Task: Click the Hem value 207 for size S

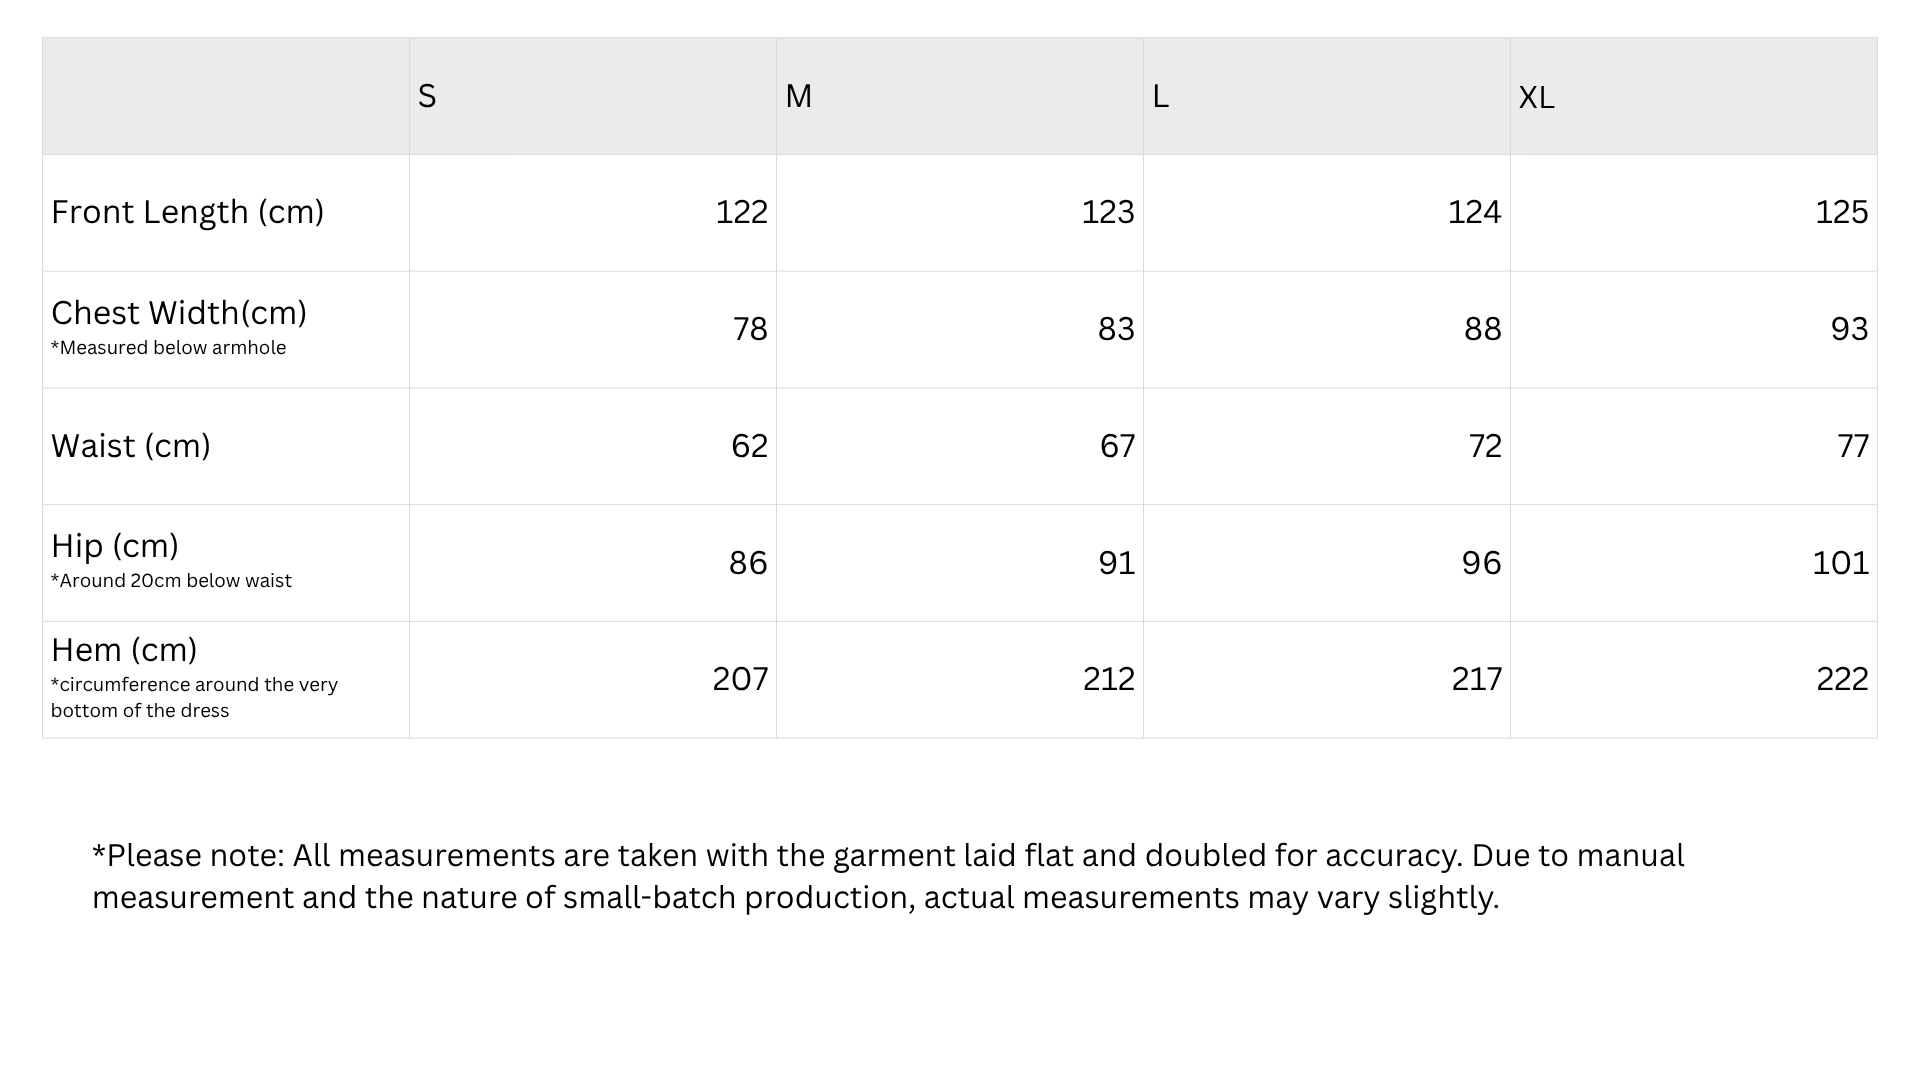Action: click(x=740, y=679)
